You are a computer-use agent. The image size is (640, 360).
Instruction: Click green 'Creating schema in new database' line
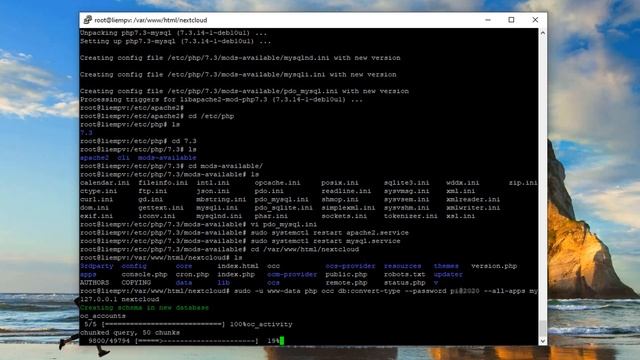[x=144, y=307]
